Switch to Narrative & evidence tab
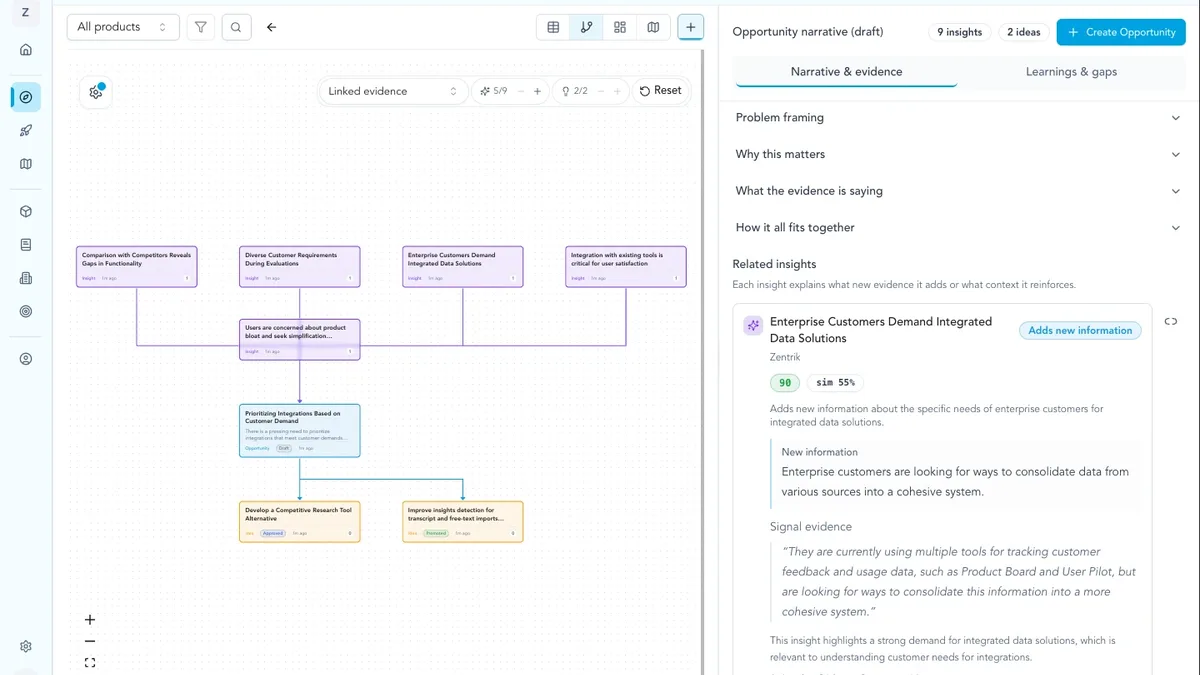 click(x=846, y=72)
